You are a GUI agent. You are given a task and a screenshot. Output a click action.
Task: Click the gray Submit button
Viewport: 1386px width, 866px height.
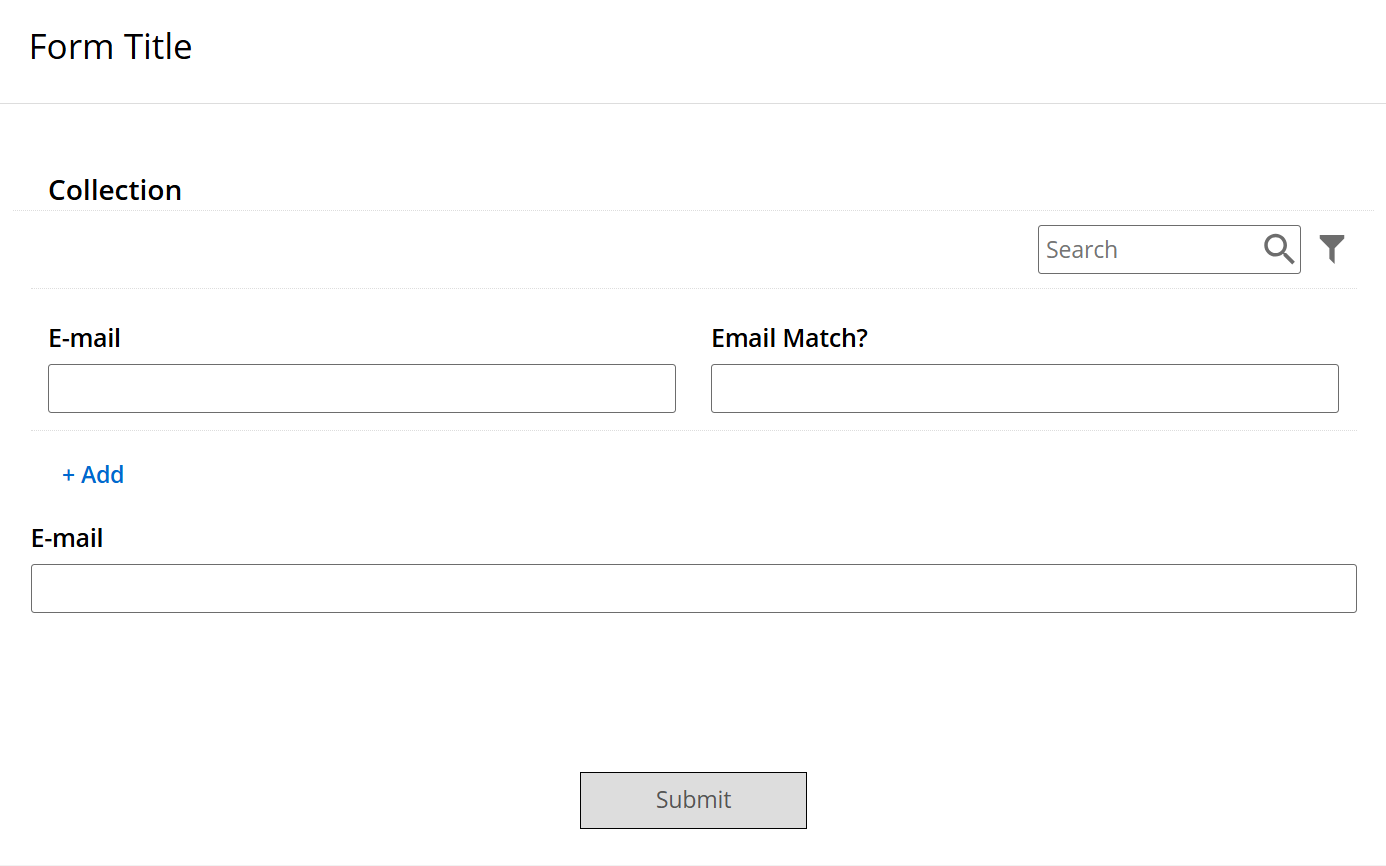[693, 800]
